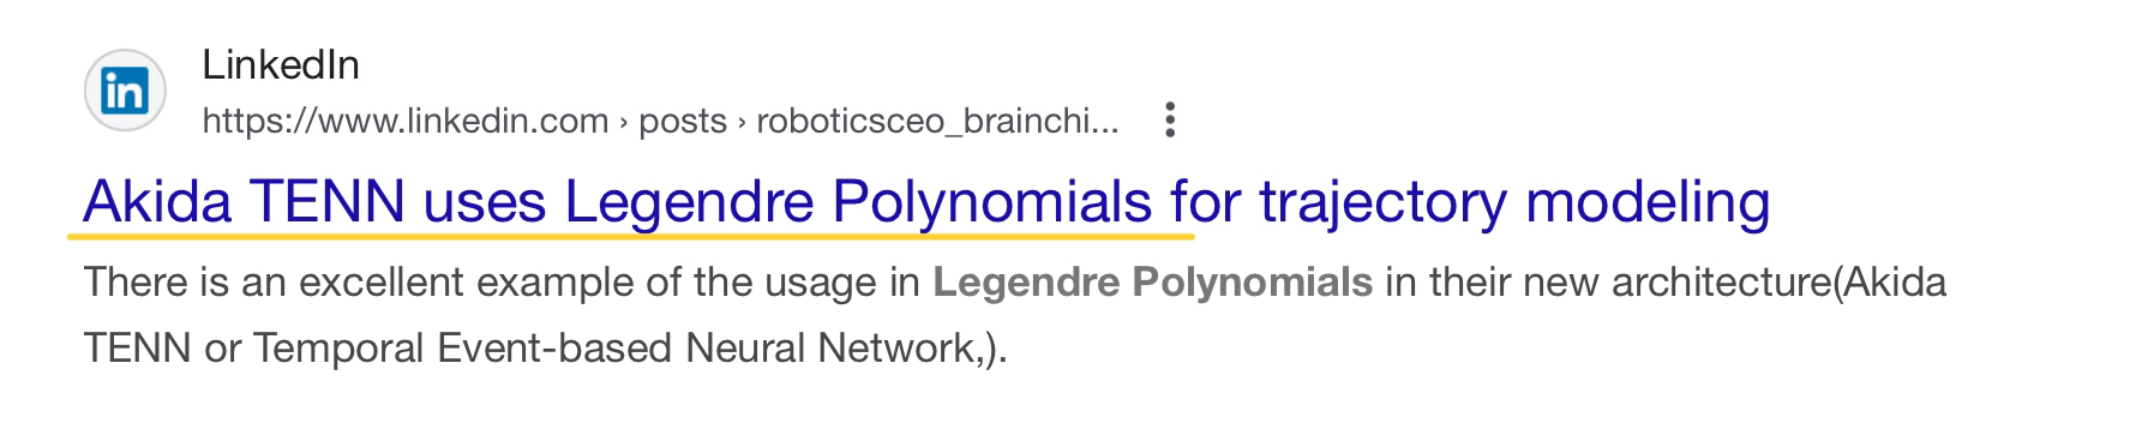The width and height of the screenshot is (2144, 436).
Task: Click the bold "Legendre Polynomials" snippet text
Action: click(x=1152, y=283)
